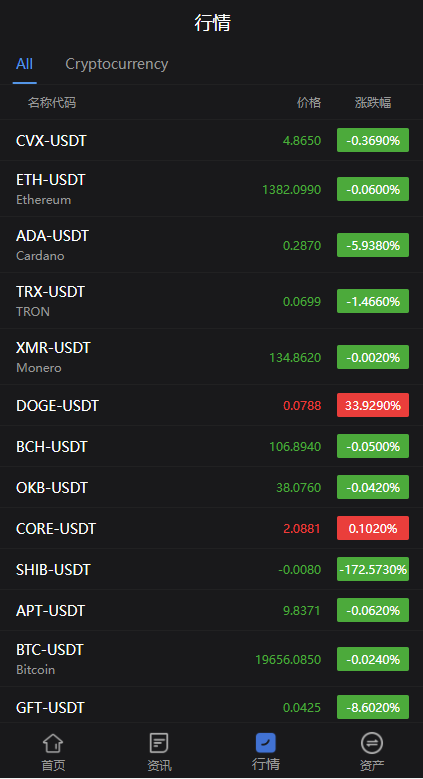Sort by the 价格 column header
Viewport: 423px width, 779px height.
pyautogui.click(x=309, y=102)
